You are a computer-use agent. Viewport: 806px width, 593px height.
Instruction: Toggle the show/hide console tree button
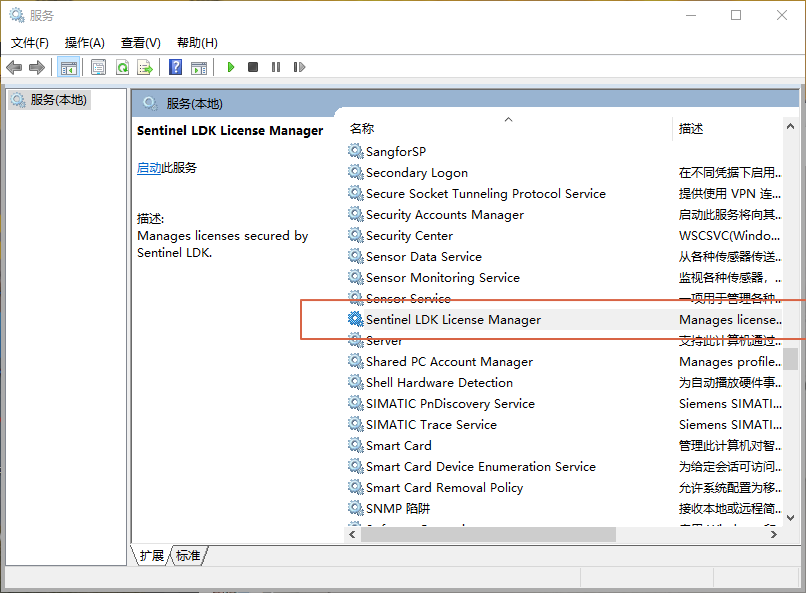pos(69,67)
